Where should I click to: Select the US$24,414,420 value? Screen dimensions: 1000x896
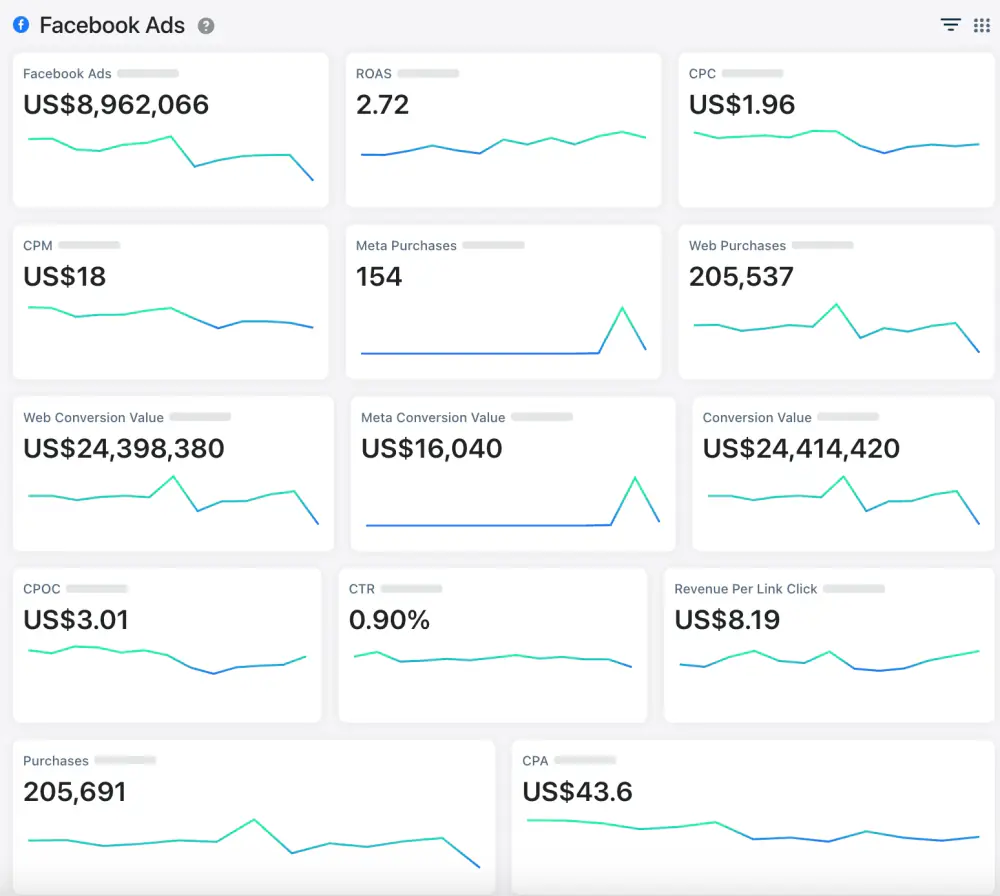[x=801, y=448]
